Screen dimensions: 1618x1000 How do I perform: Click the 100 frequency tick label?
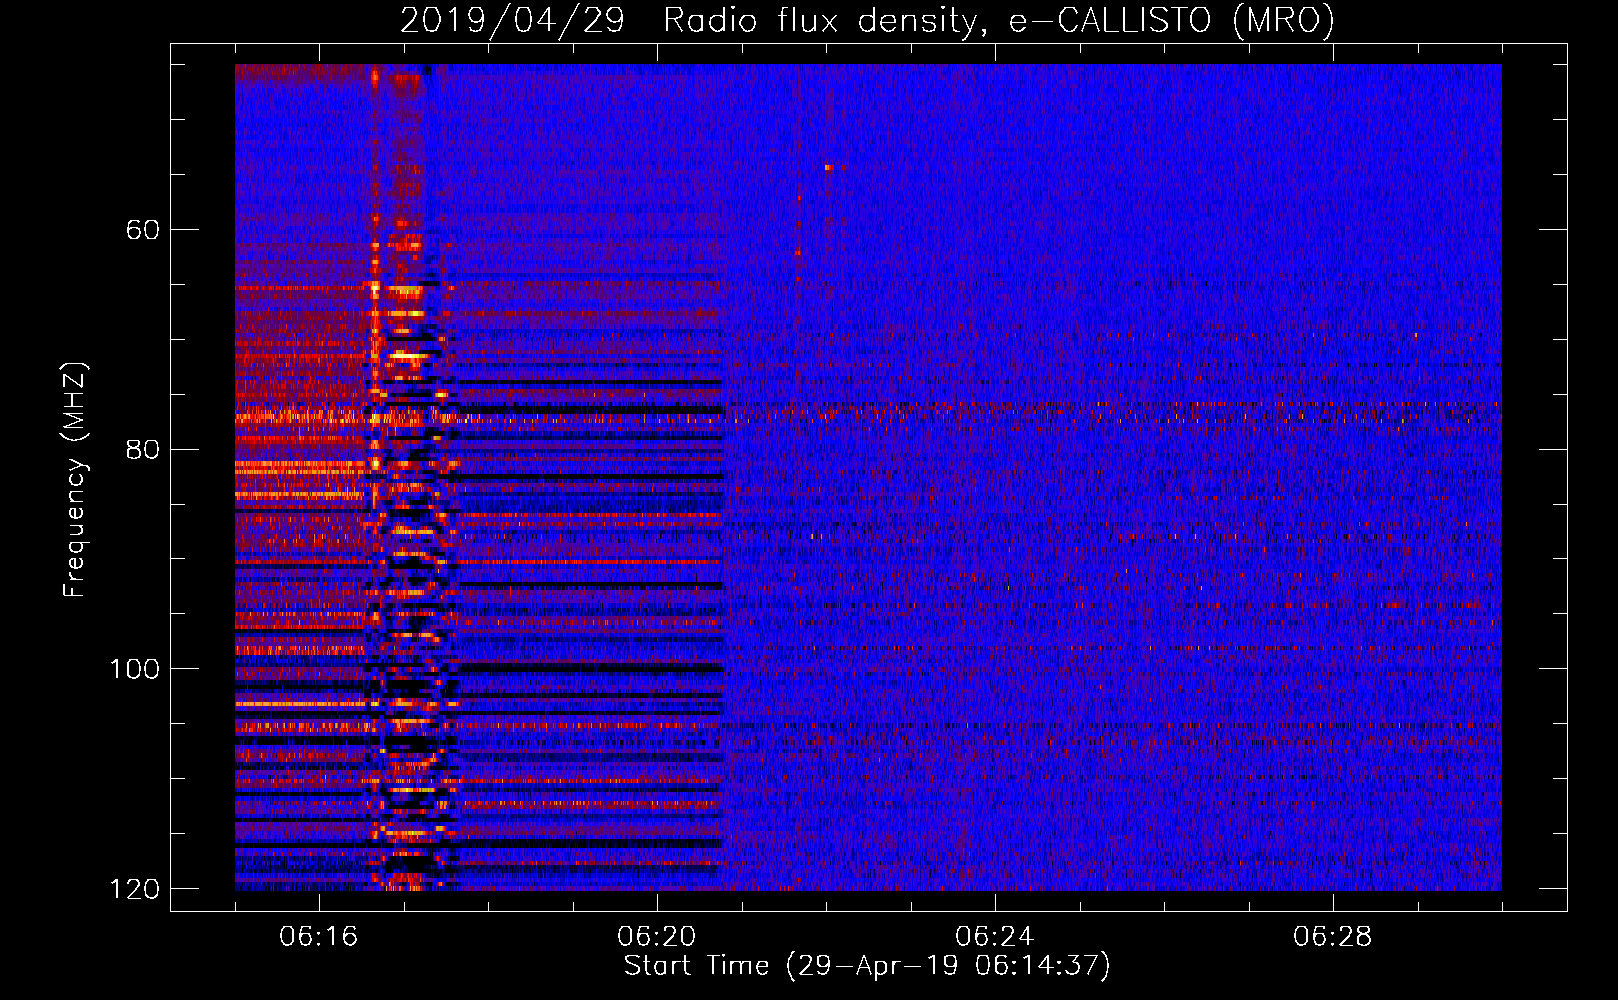[x=134, y=668]
